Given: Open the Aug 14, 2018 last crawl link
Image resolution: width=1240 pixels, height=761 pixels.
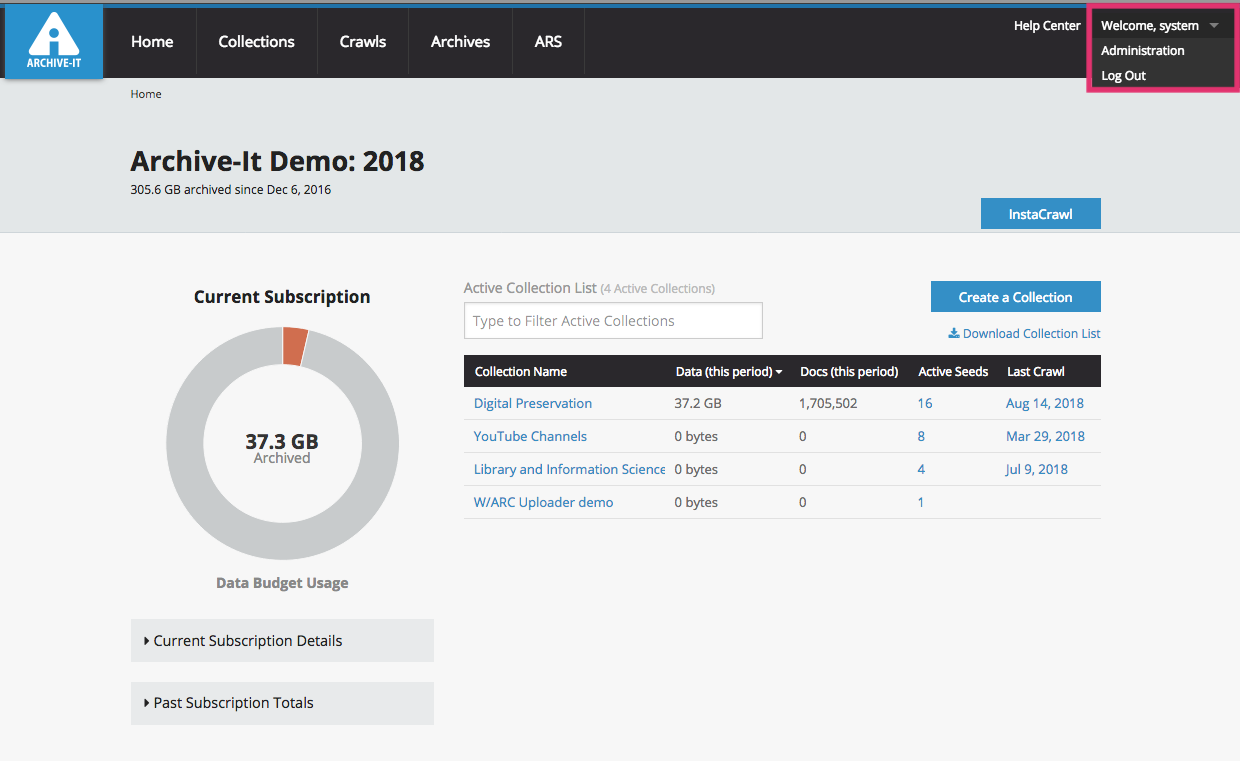Looking at the screenshot, I should pyautogui.click(x=1044, y=404).
